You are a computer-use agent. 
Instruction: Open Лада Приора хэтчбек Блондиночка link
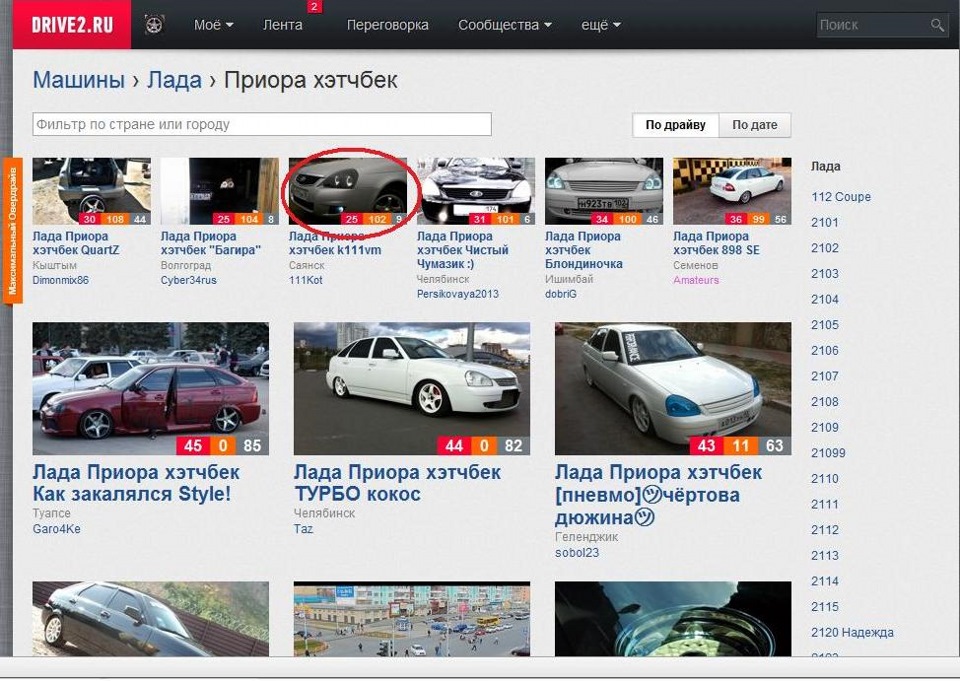pos(583,250)
